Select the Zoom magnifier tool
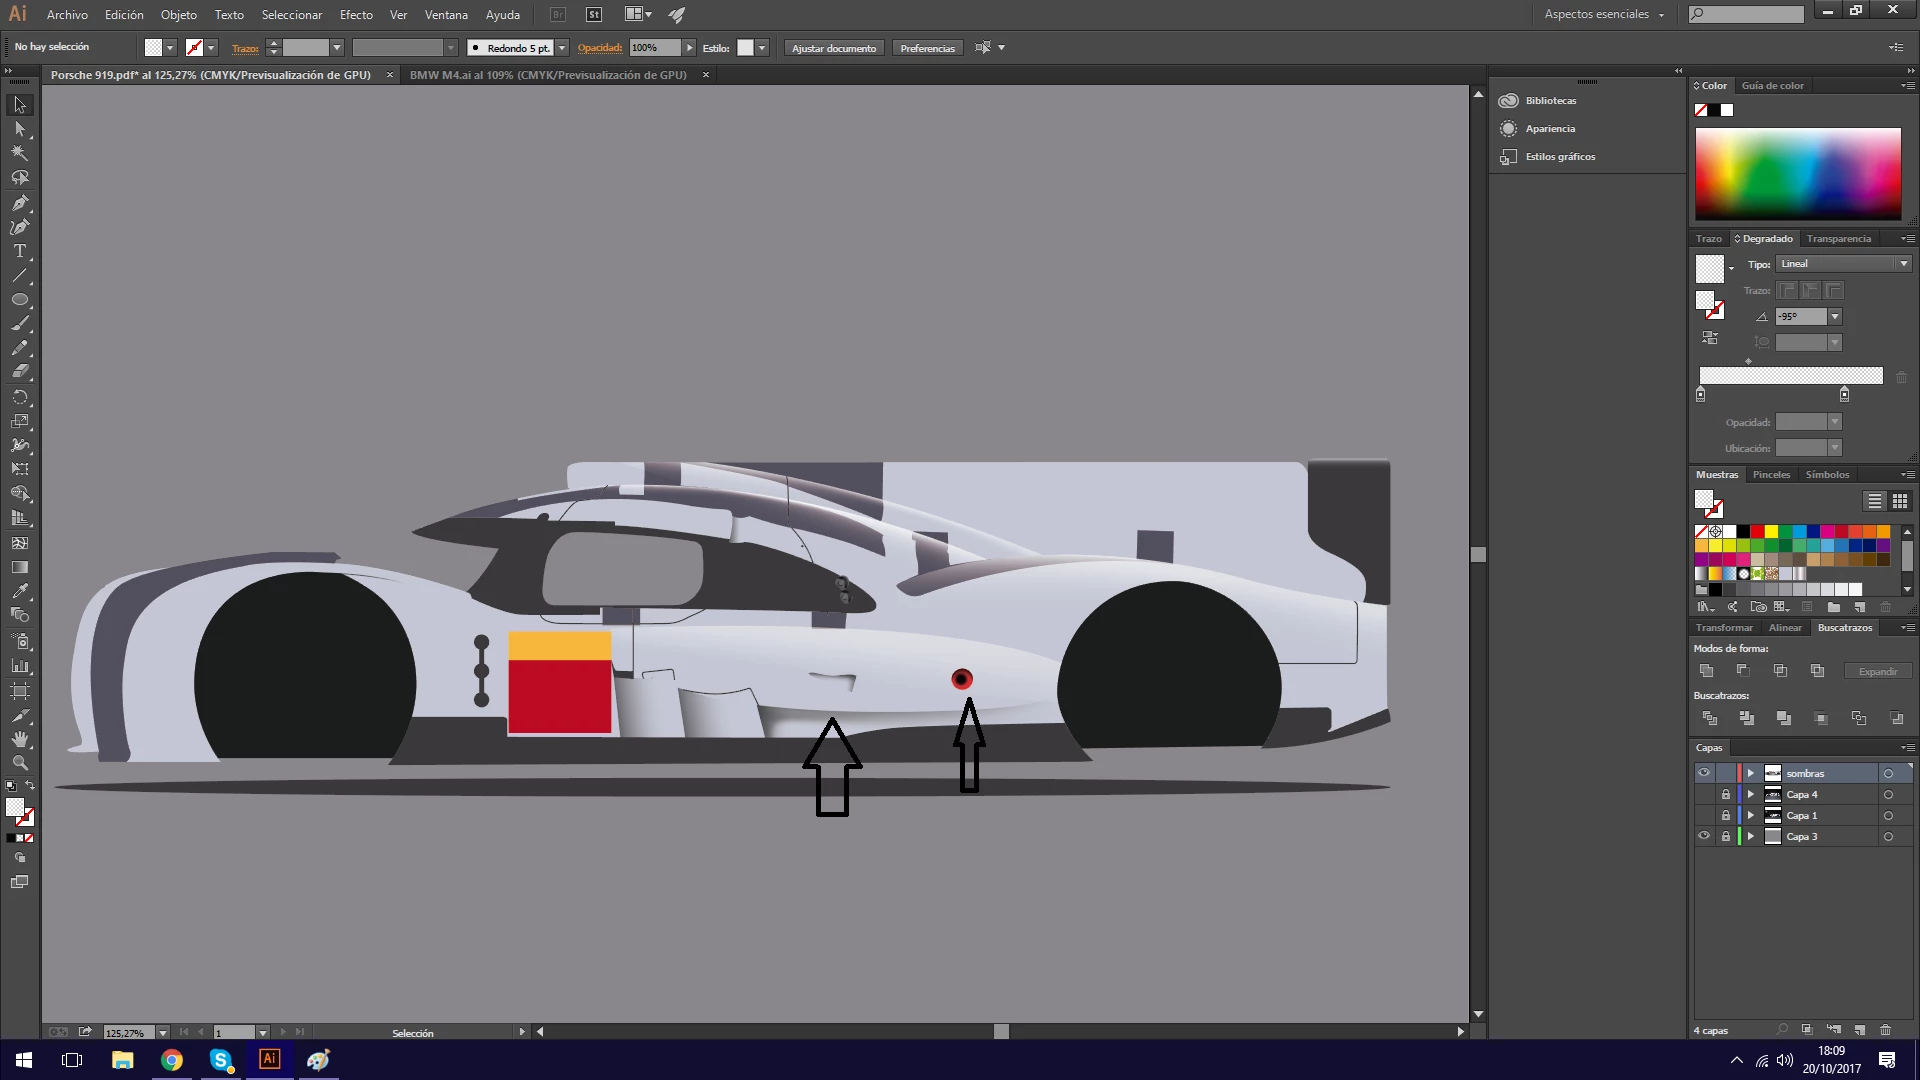Screen dimensions: 1920x1080 19,763
